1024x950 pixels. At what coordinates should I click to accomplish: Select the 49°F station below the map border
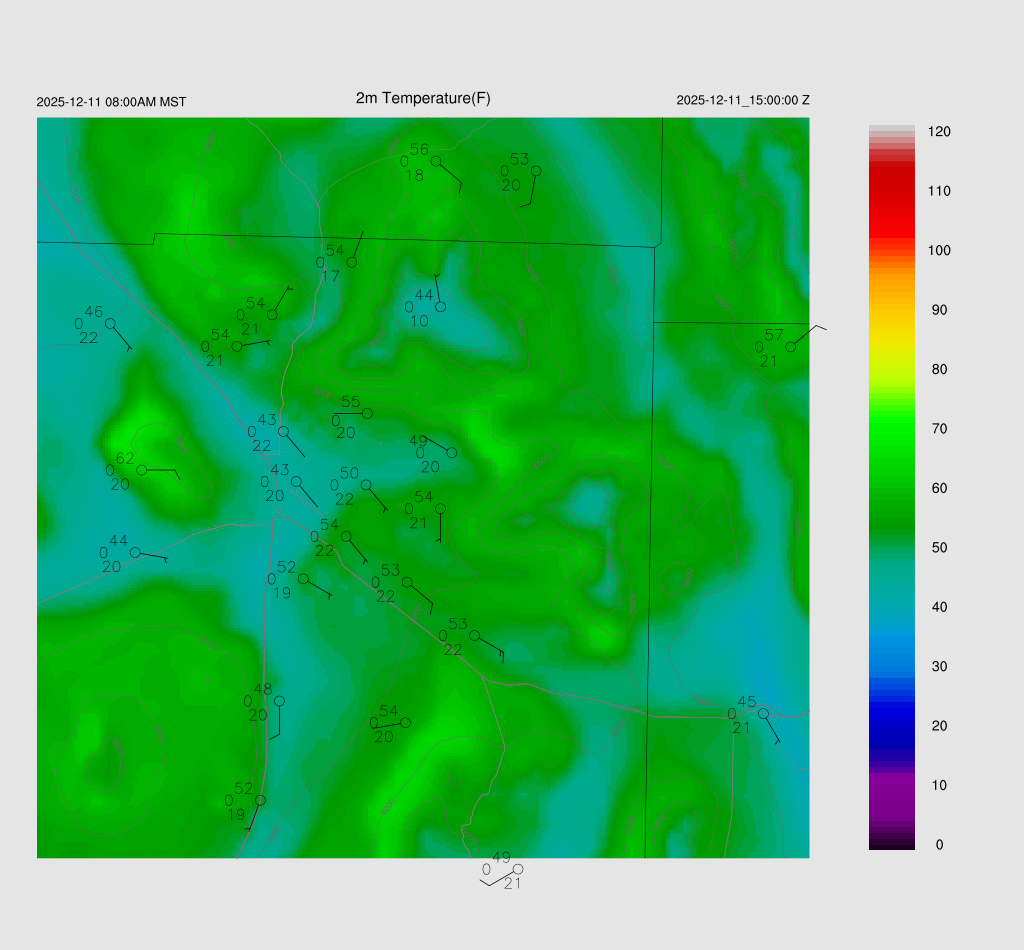518,869
